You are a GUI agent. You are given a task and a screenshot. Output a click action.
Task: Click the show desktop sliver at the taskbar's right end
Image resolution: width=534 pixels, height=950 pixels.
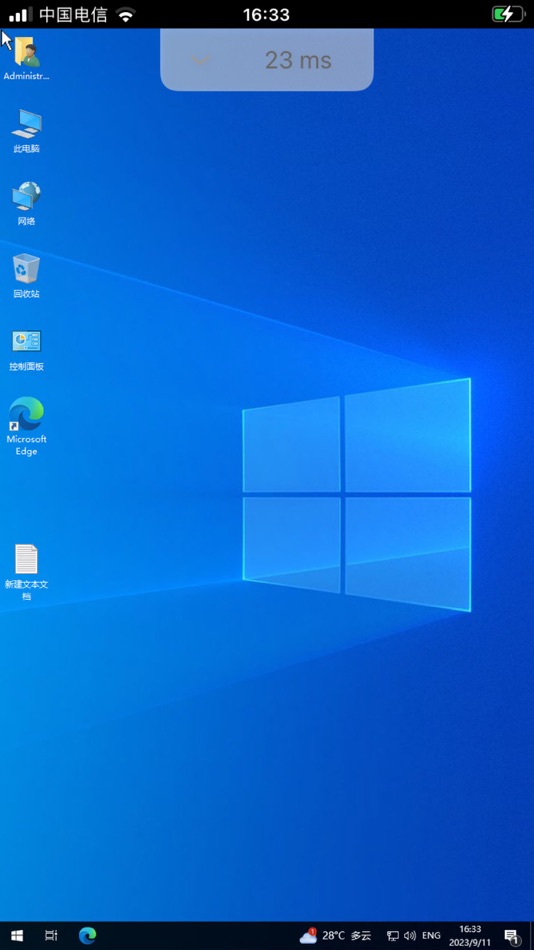point(530,935)
